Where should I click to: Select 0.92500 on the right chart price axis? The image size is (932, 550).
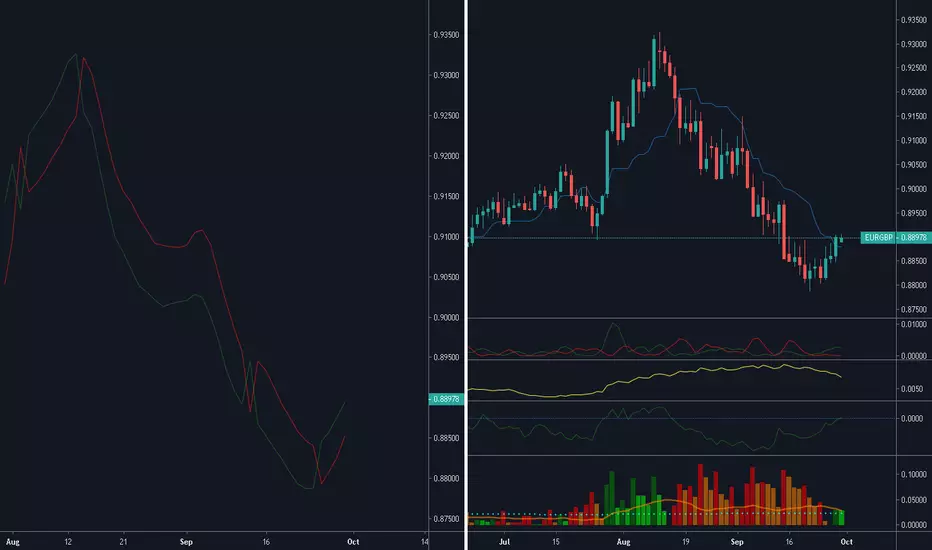point(914,68)
